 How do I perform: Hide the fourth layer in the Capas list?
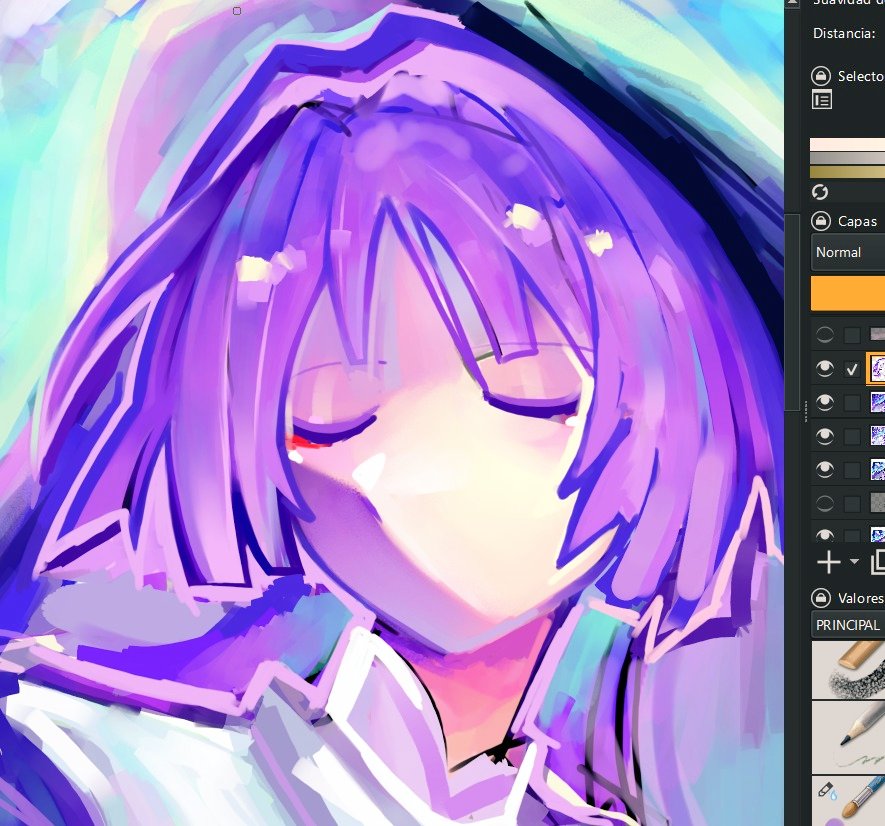click(825, 436)
